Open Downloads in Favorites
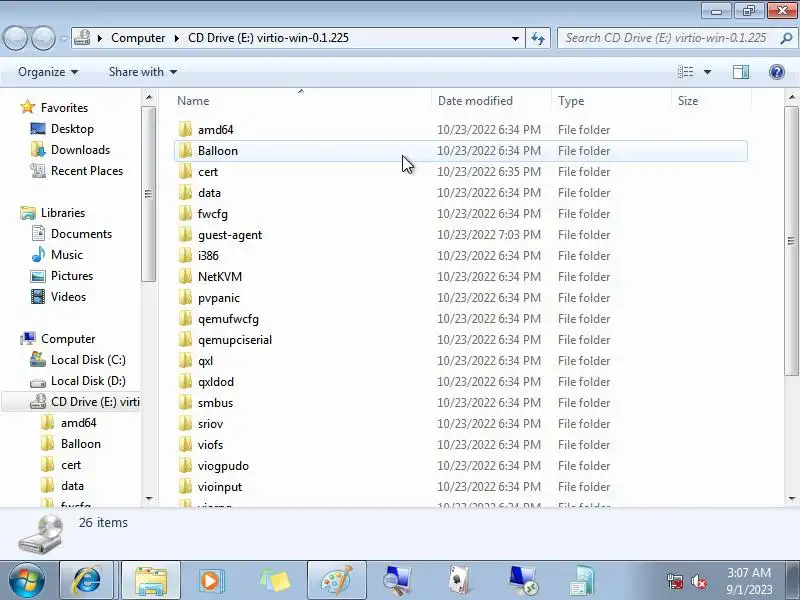Image resolution: width=800 pixels, height=600 pixels. tap(81, 149)
